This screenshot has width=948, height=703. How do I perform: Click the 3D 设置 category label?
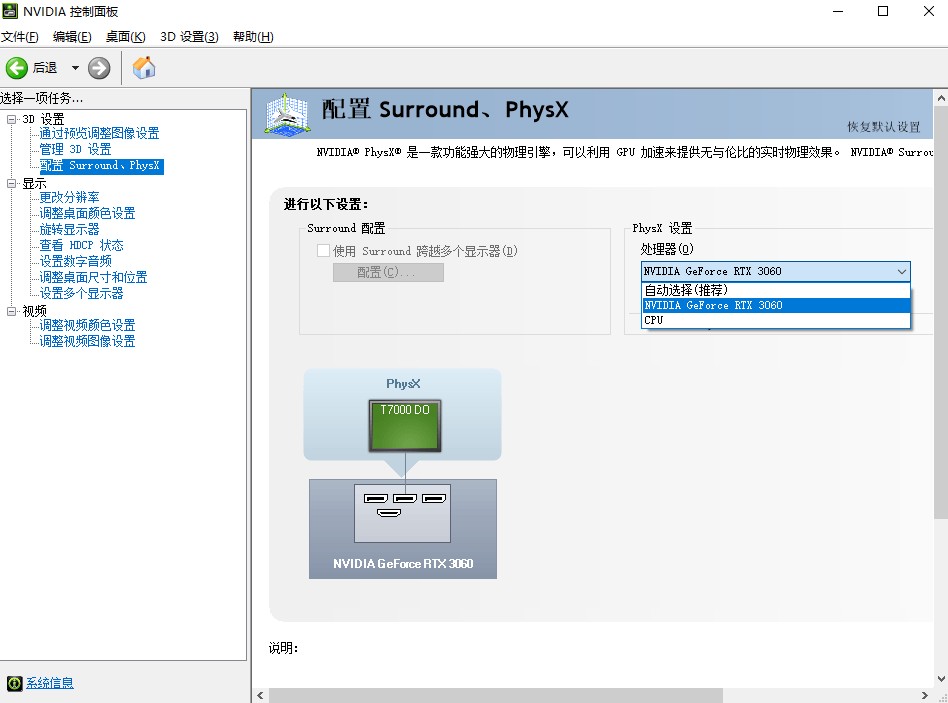[x=43, y=119]
